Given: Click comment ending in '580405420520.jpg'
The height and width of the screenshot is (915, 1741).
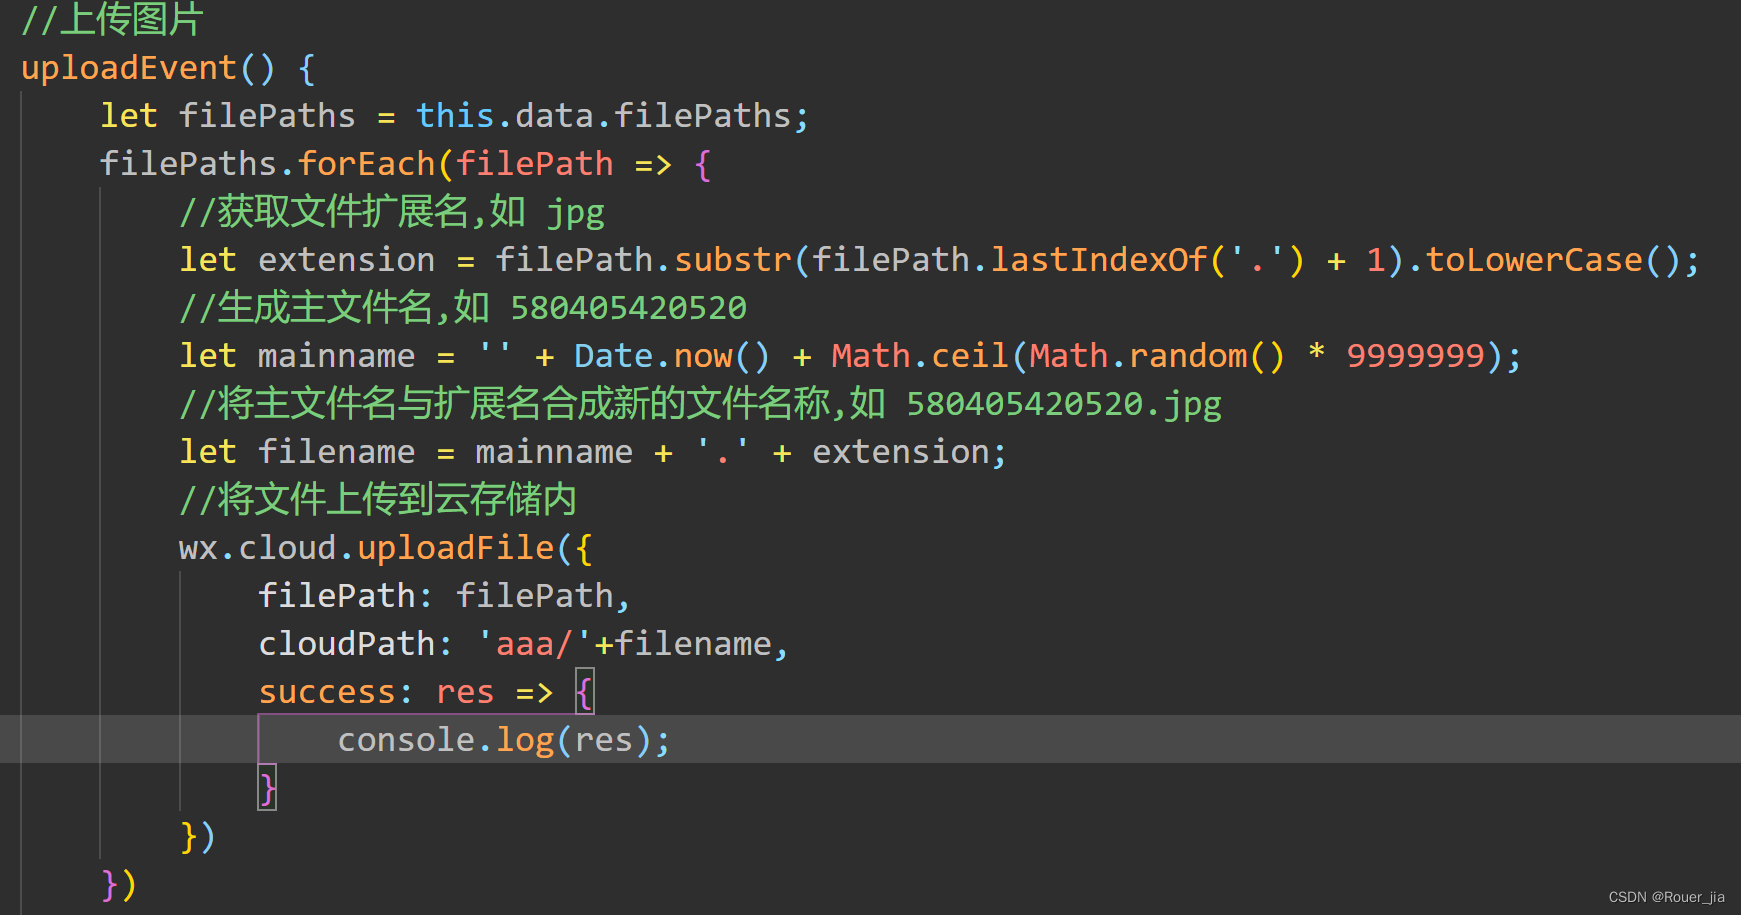Looking at the screenshot, I should (700, 404).
